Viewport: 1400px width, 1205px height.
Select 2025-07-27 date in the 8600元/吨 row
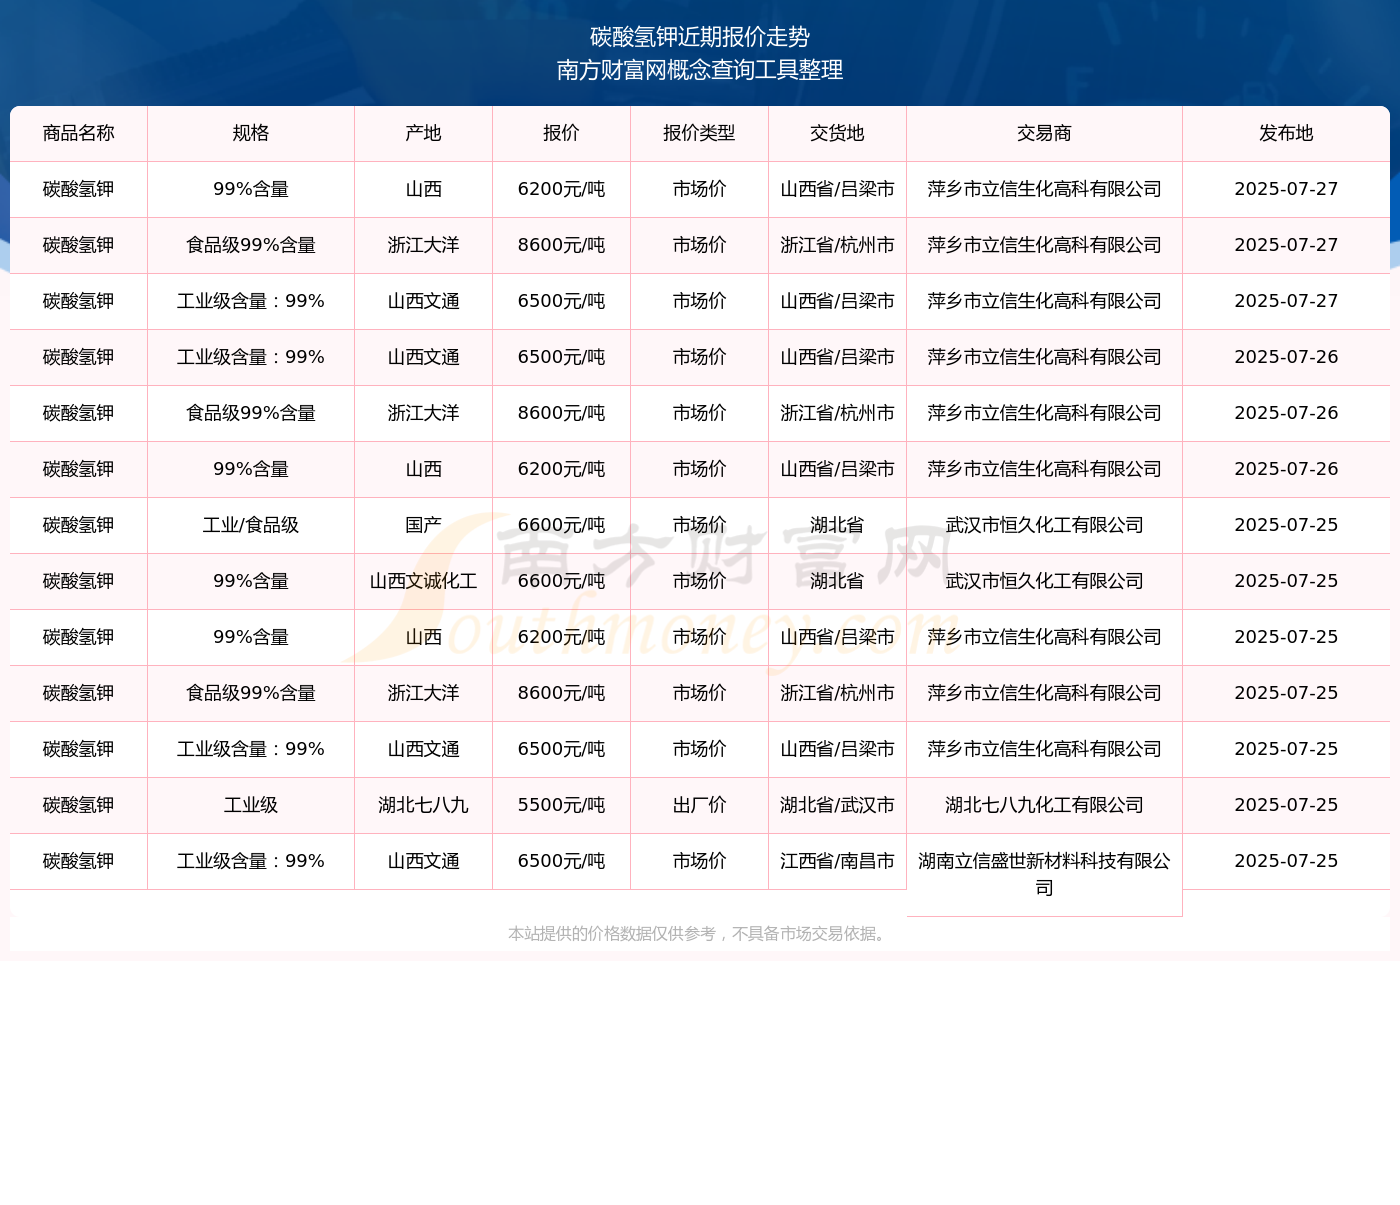tap(1287, 245)
